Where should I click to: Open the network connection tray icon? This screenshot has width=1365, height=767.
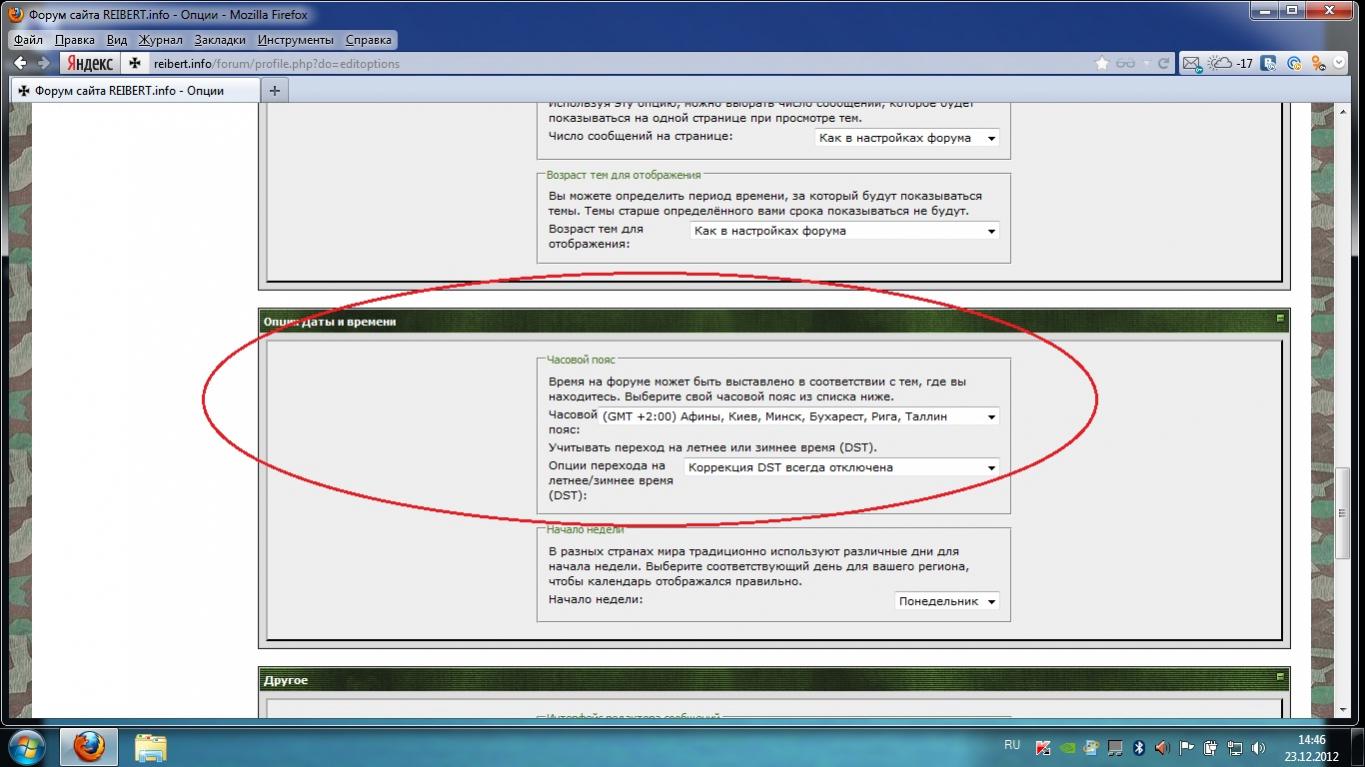click(1235, 747)
